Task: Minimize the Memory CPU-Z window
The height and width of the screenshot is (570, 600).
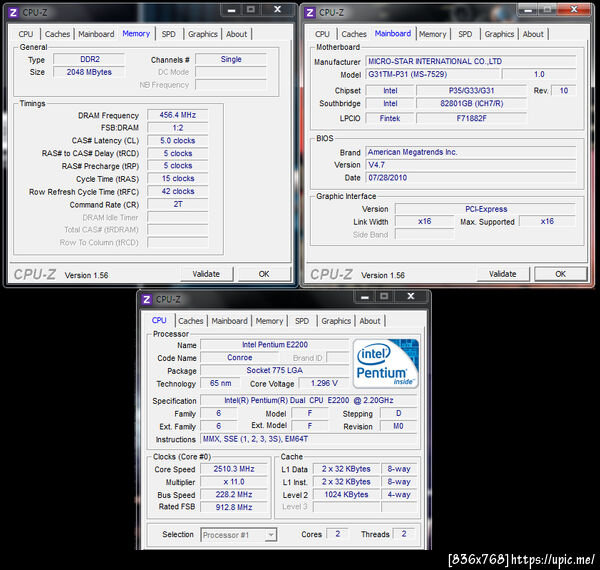Action: (x=232, y=10)
